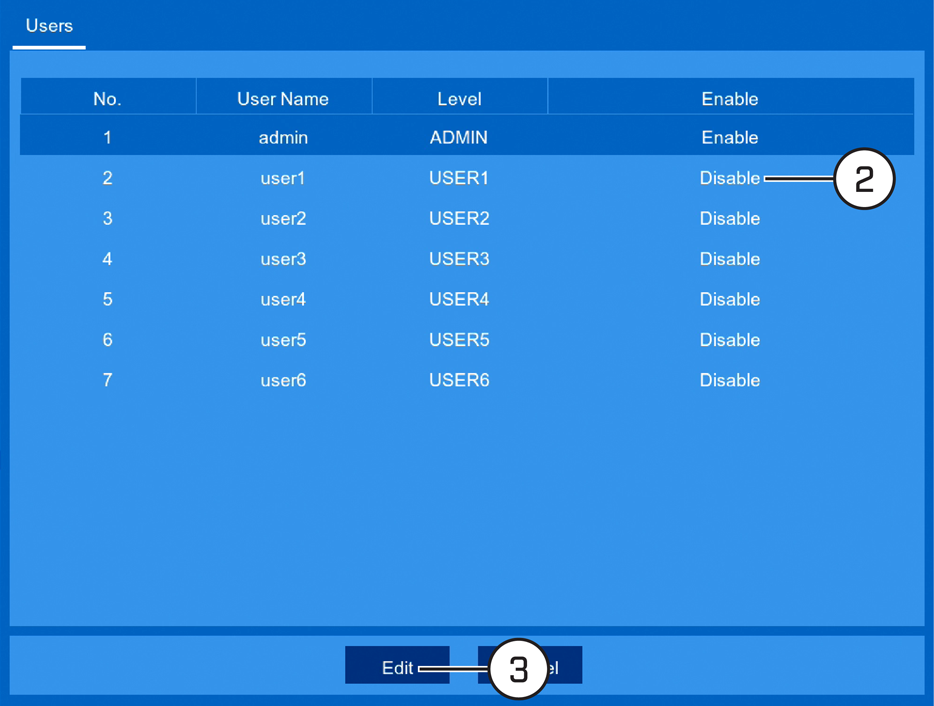Select the user6 row
The height and width of the screenshot is (706, 934).
pyautogui.click(x=467, y=380)
